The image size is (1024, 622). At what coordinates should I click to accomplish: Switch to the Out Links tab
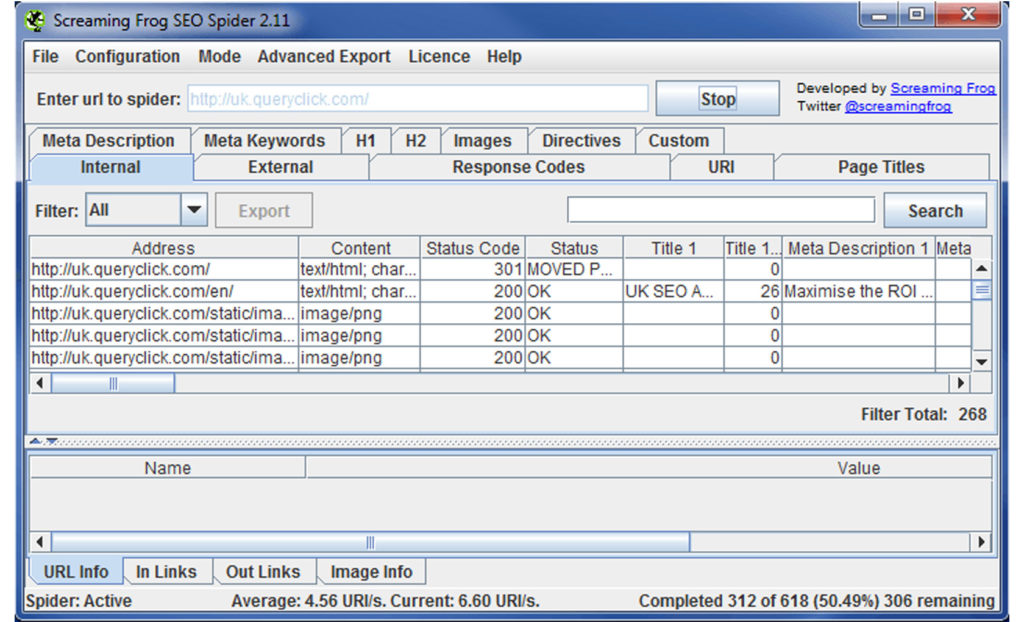pos(263,572)
